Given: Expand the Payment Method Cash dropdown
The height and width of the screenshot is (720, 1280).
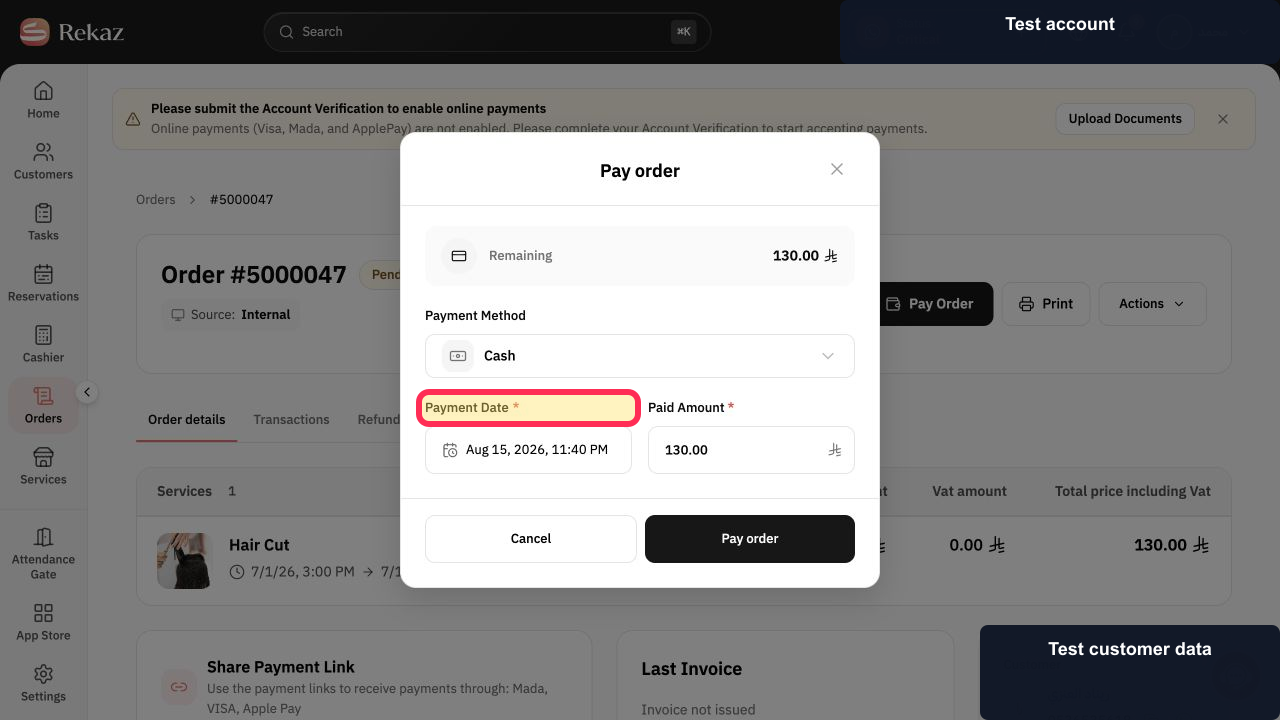Looking at the screenshot, I should click(640, 356).
